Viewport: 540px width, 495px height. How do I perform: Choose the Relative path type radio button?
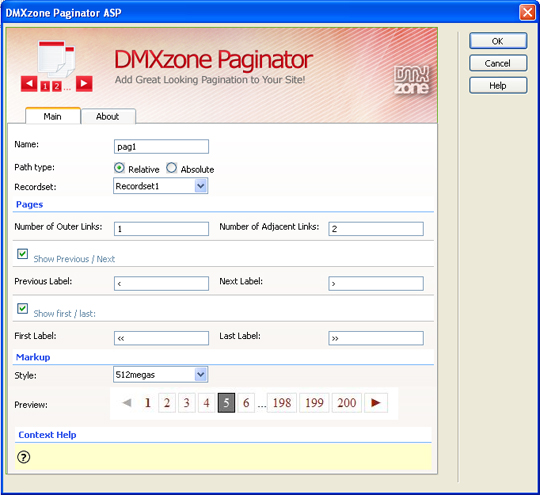(119, 168)
